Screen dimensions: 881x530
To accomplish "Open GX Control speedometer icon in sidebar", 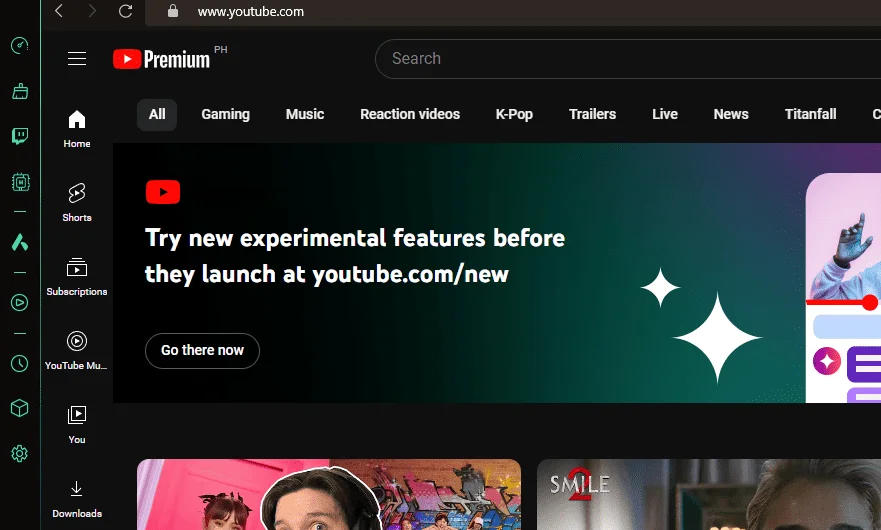I will tap(20, 46).
